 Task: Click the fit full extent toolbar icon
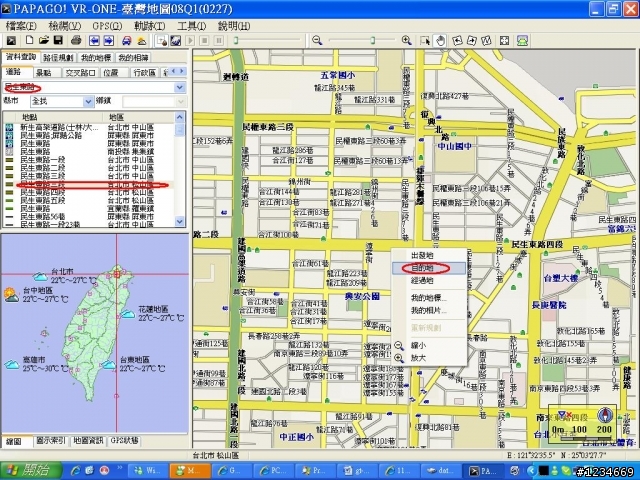(x=504, y=40)
